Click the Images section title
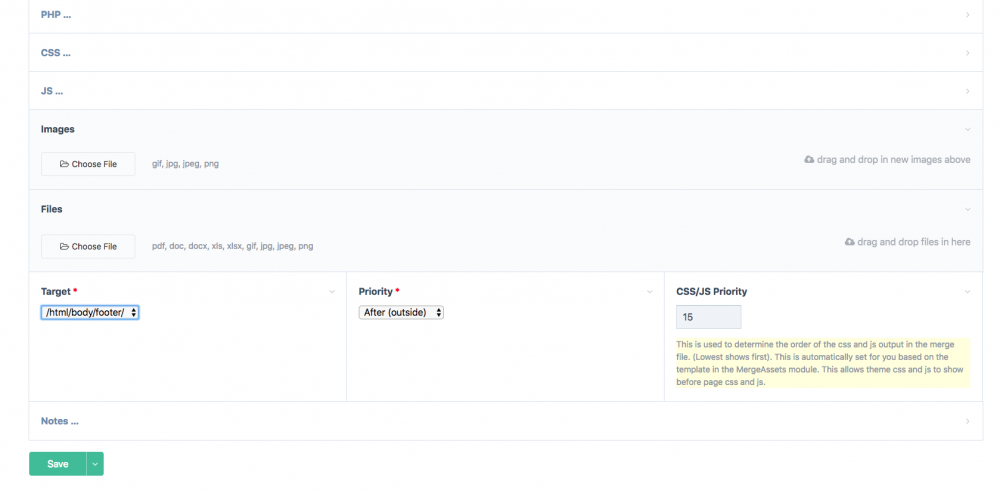 (x=58, y=129)
